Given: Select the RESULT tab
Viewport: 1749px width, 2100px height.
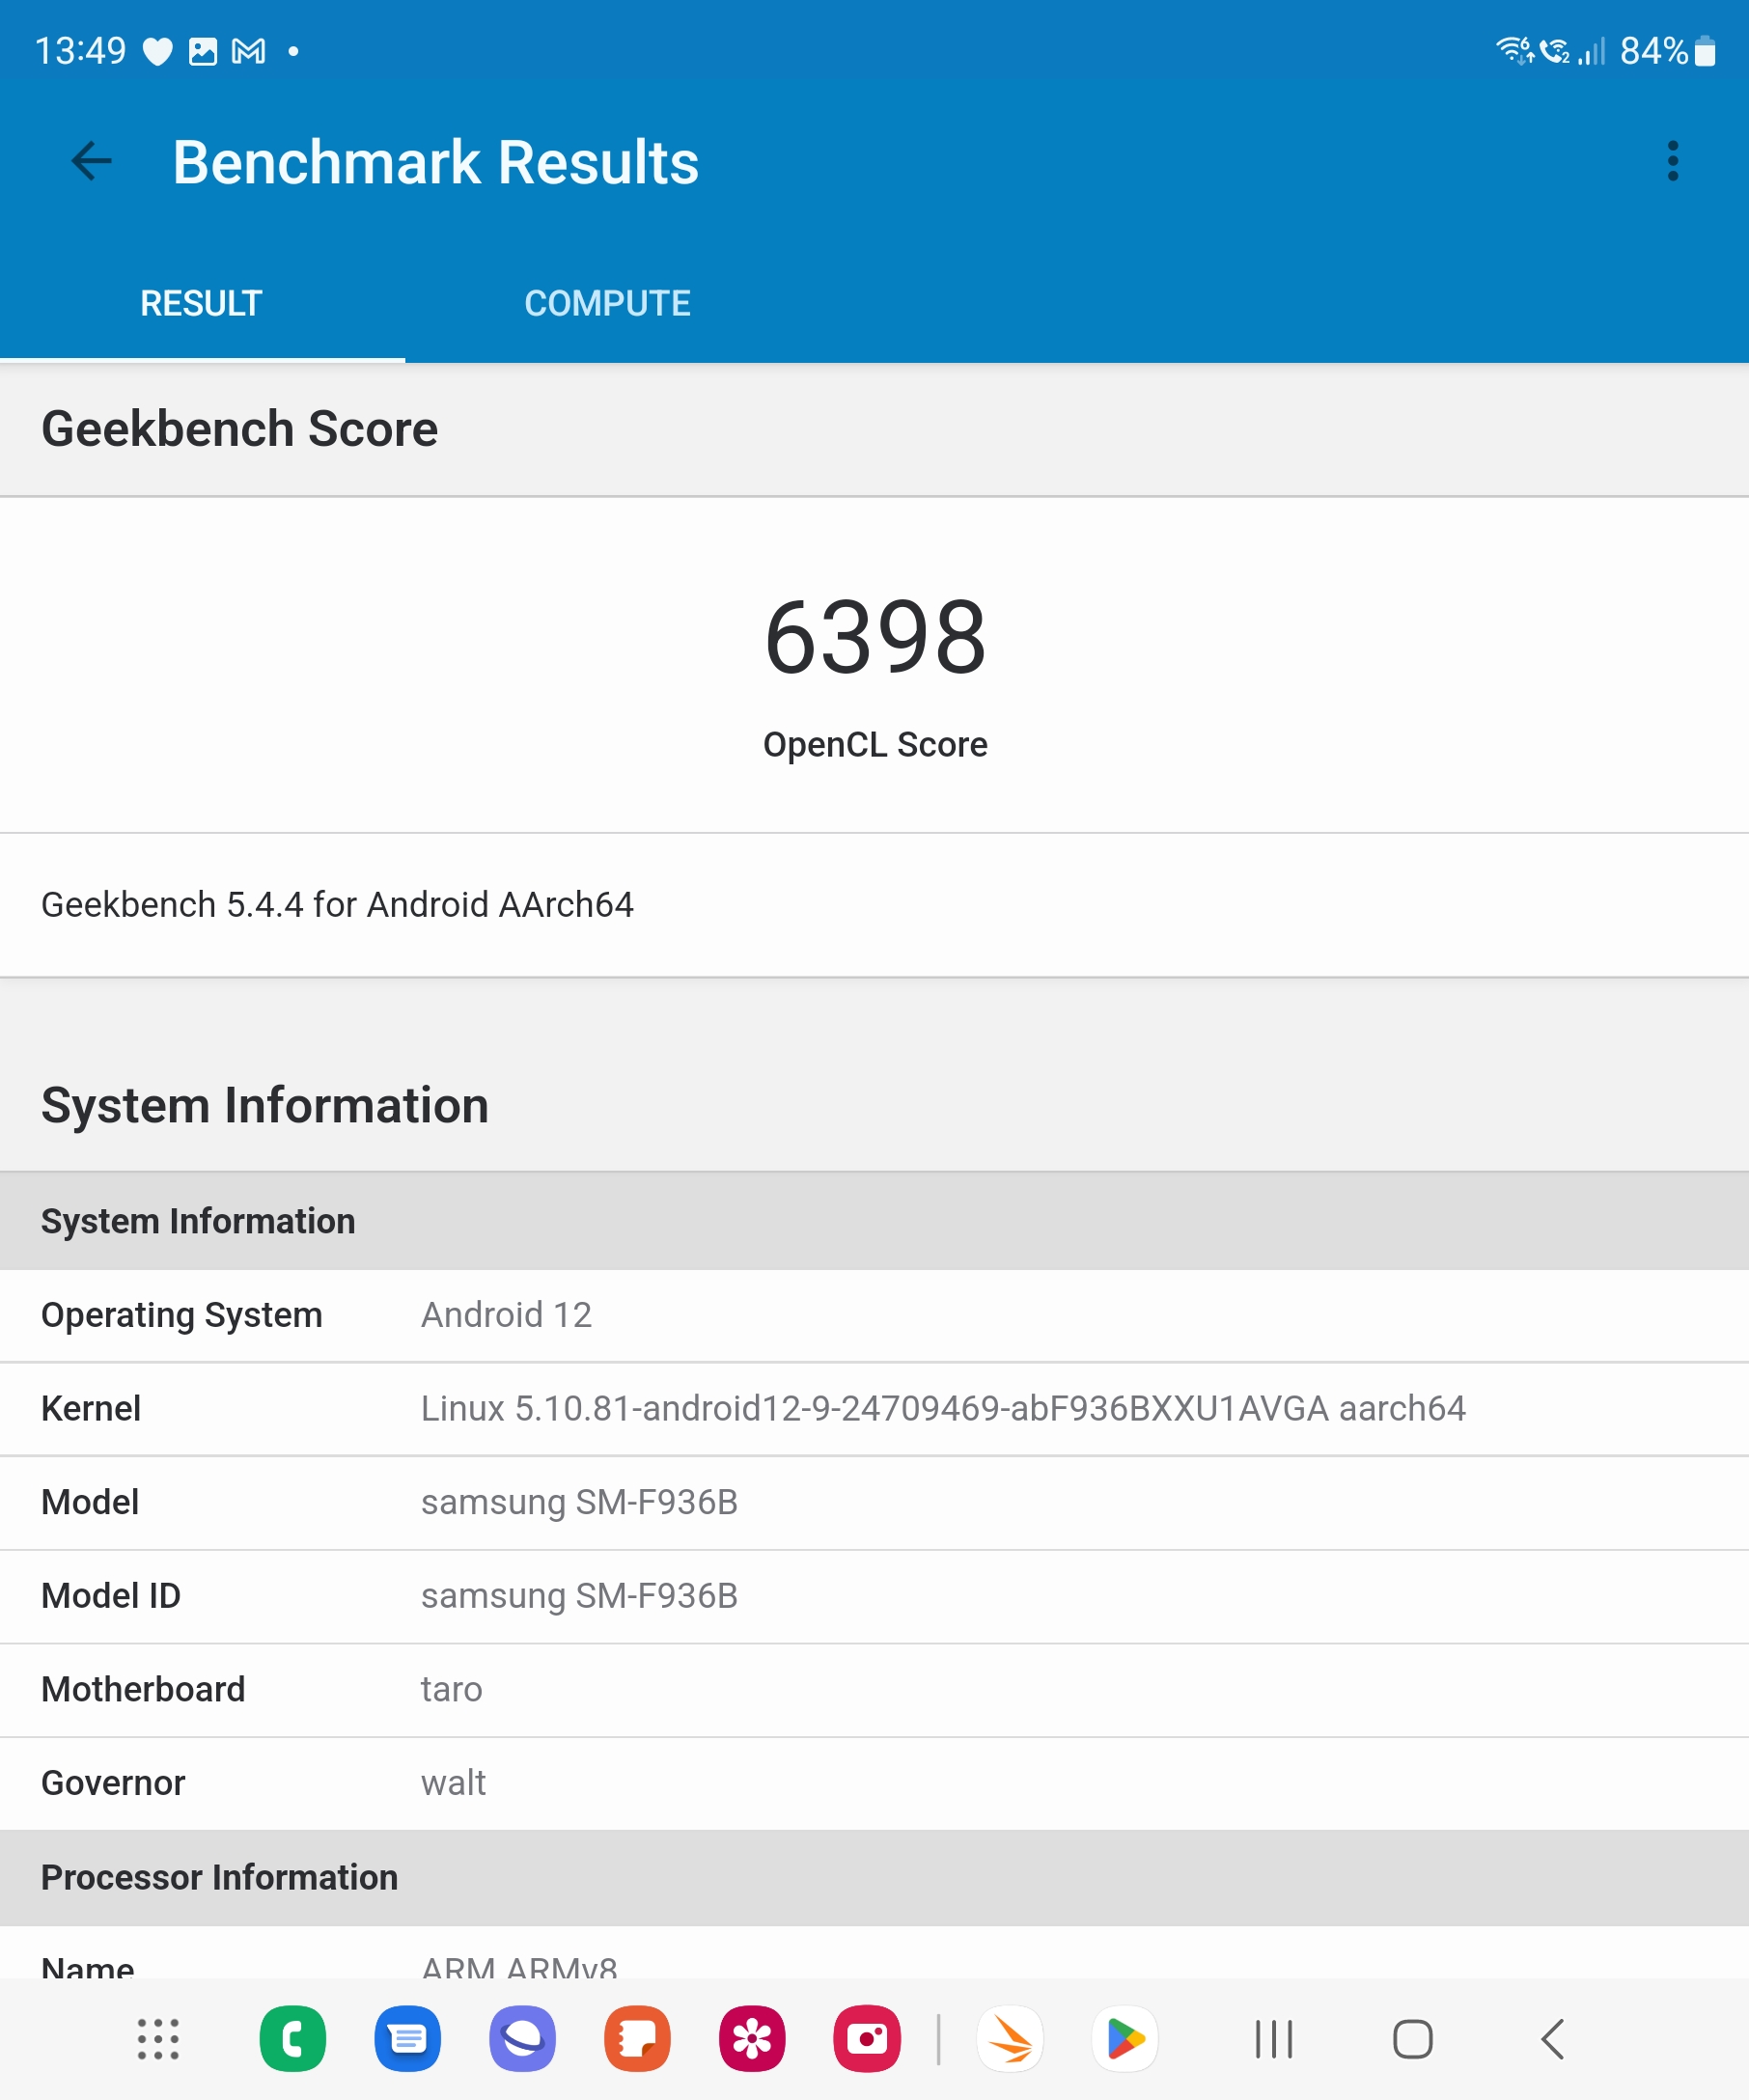Looking at the screenshot, I should point(201,303).
